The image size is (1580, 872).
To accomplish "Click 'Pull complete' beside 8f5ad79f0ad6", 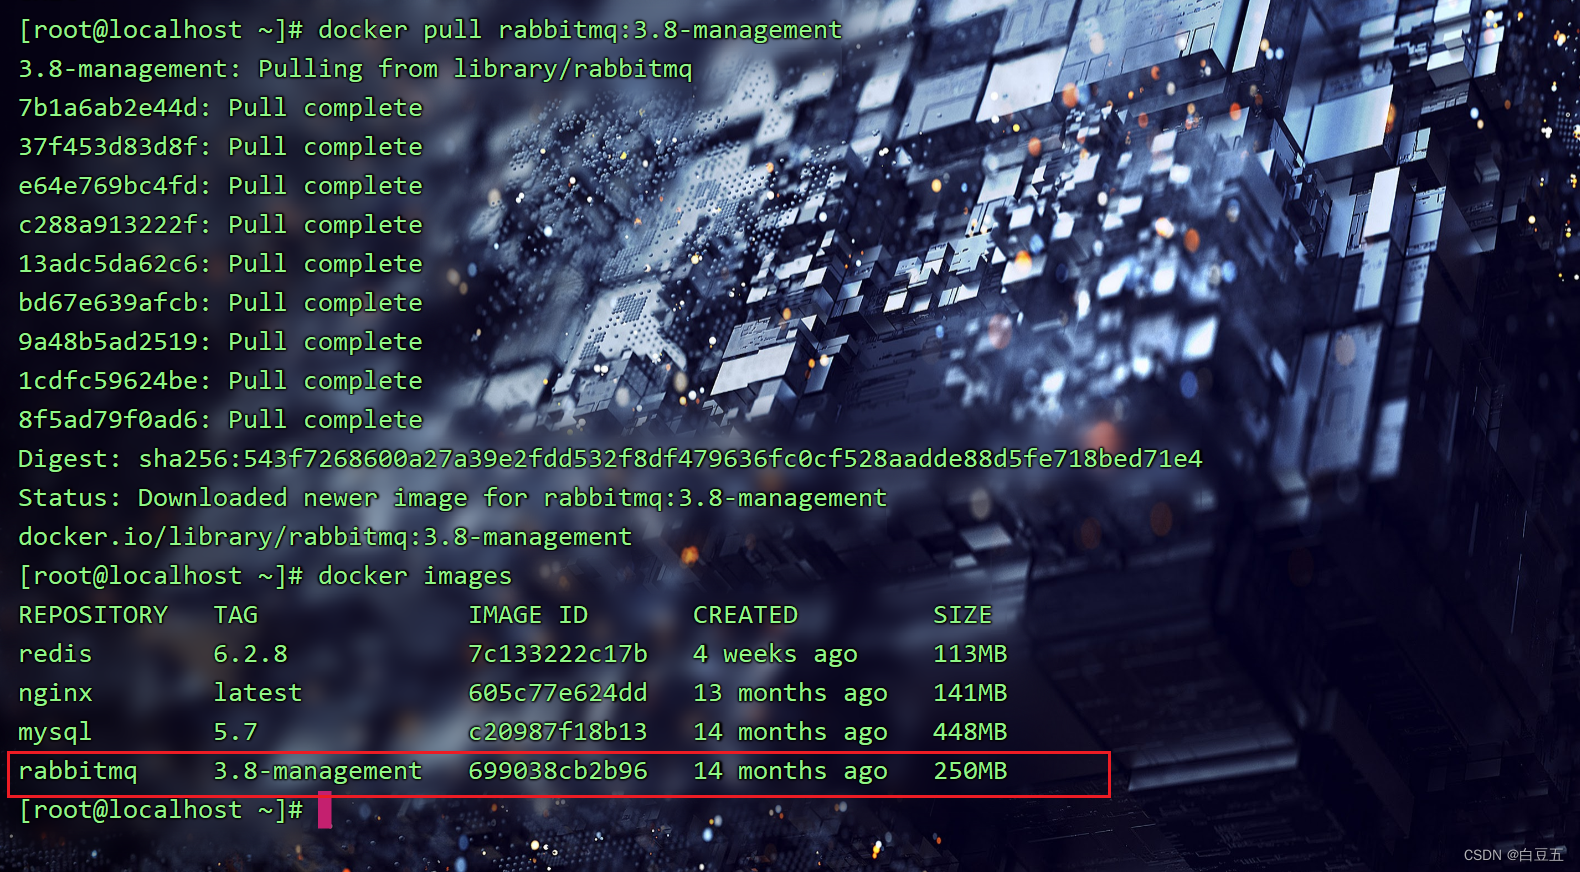I will (325, 420).
